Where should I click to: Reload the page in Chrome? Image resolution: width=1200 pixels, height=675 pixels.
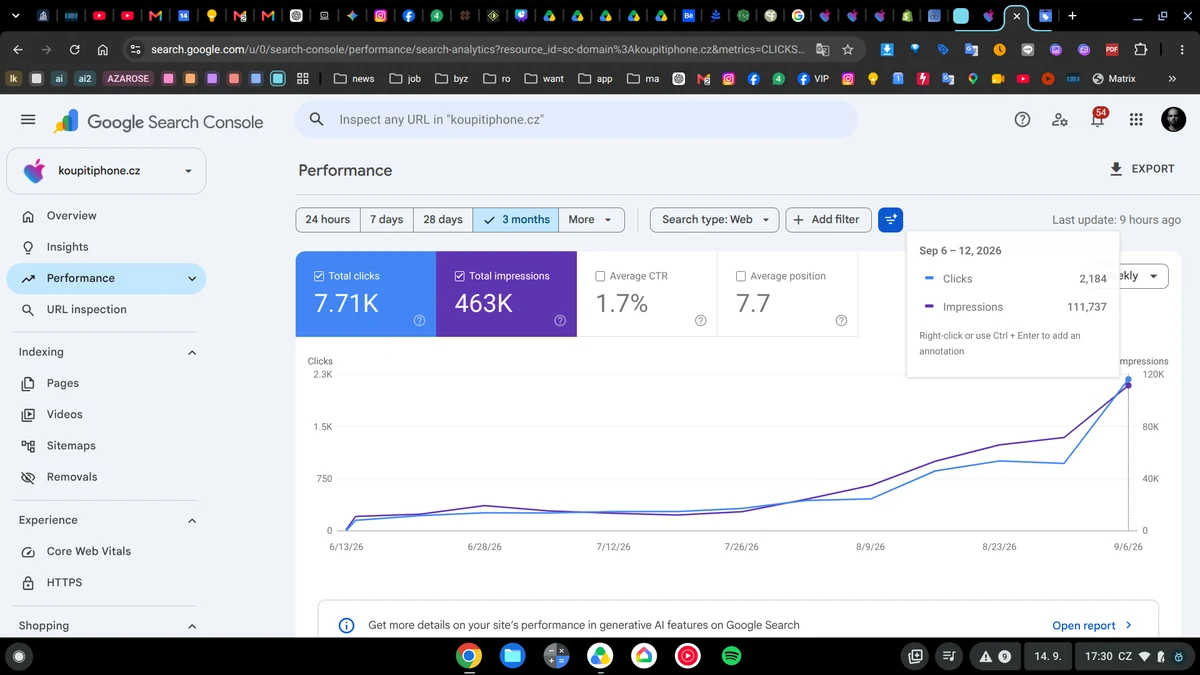click(x=75, y=49)
